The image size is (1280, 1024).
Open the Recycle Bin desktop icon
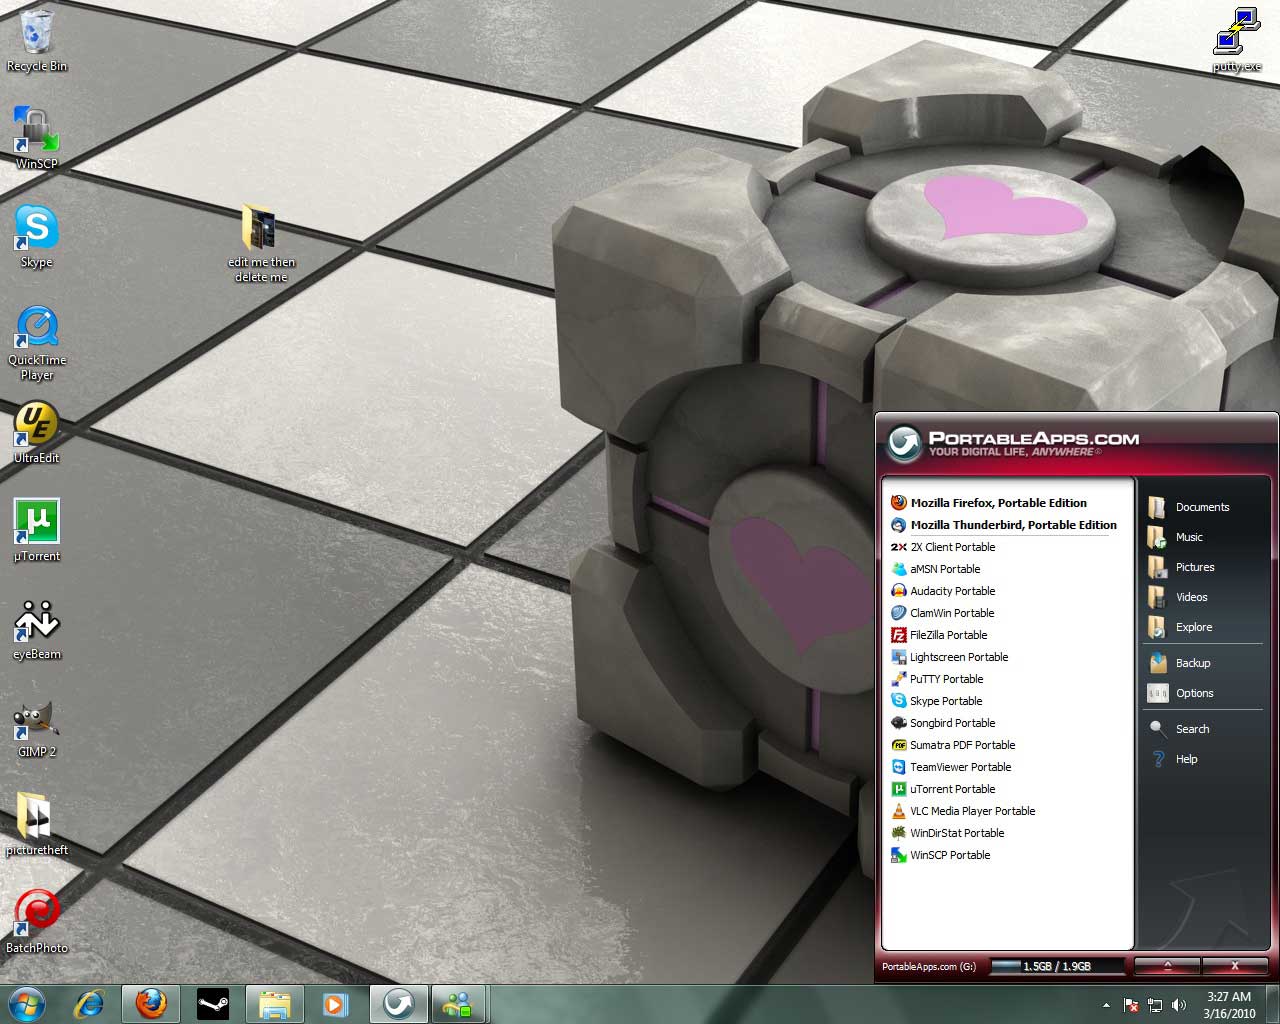click(x=37, y=41)
